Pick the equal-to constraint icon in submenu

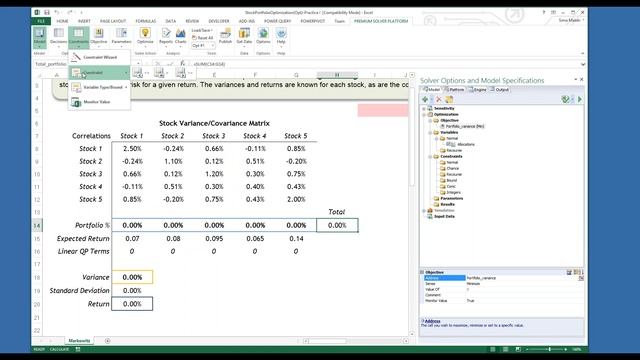click(159, 73)
